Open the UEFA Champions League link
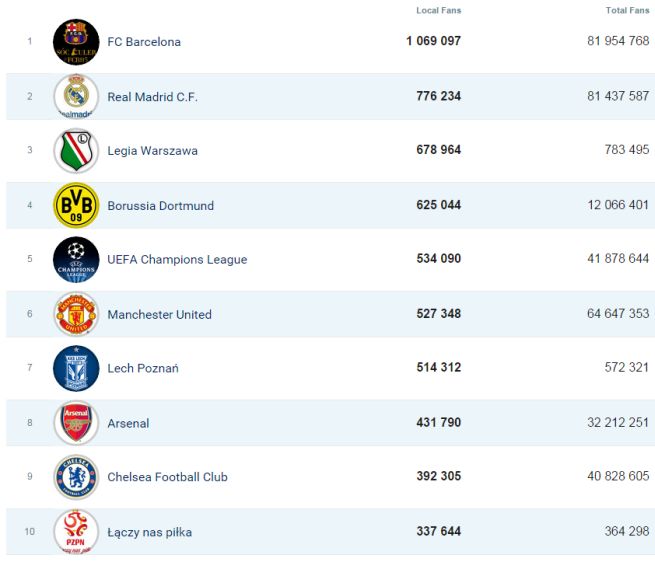Screen dimensions: 655x562 pyautogui.click(x=177, y=260)
